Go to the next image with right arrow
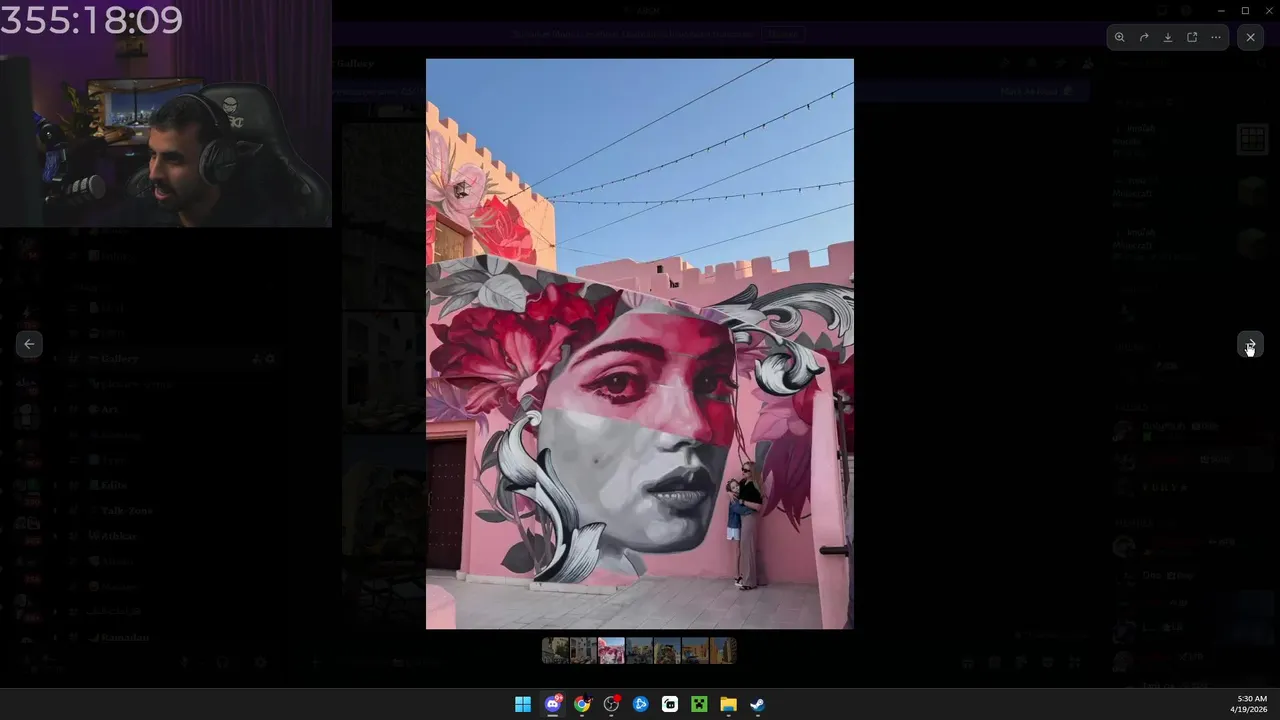The height and width of the screenshot is (720, 1280). [1250, 344]
